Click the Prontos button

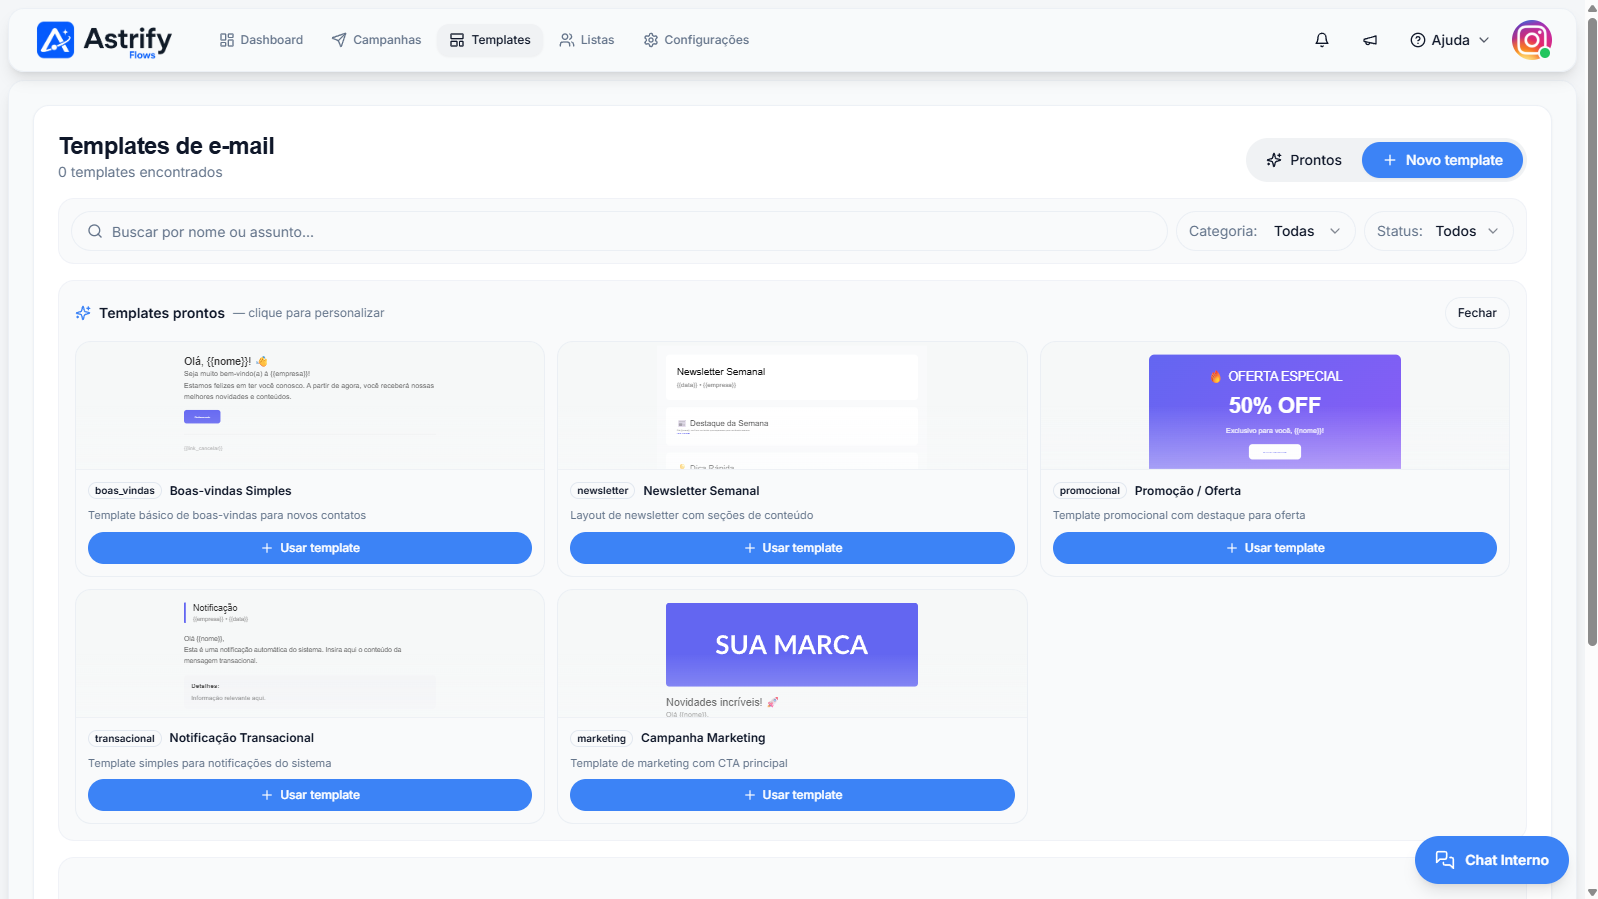coord(1304,160)
